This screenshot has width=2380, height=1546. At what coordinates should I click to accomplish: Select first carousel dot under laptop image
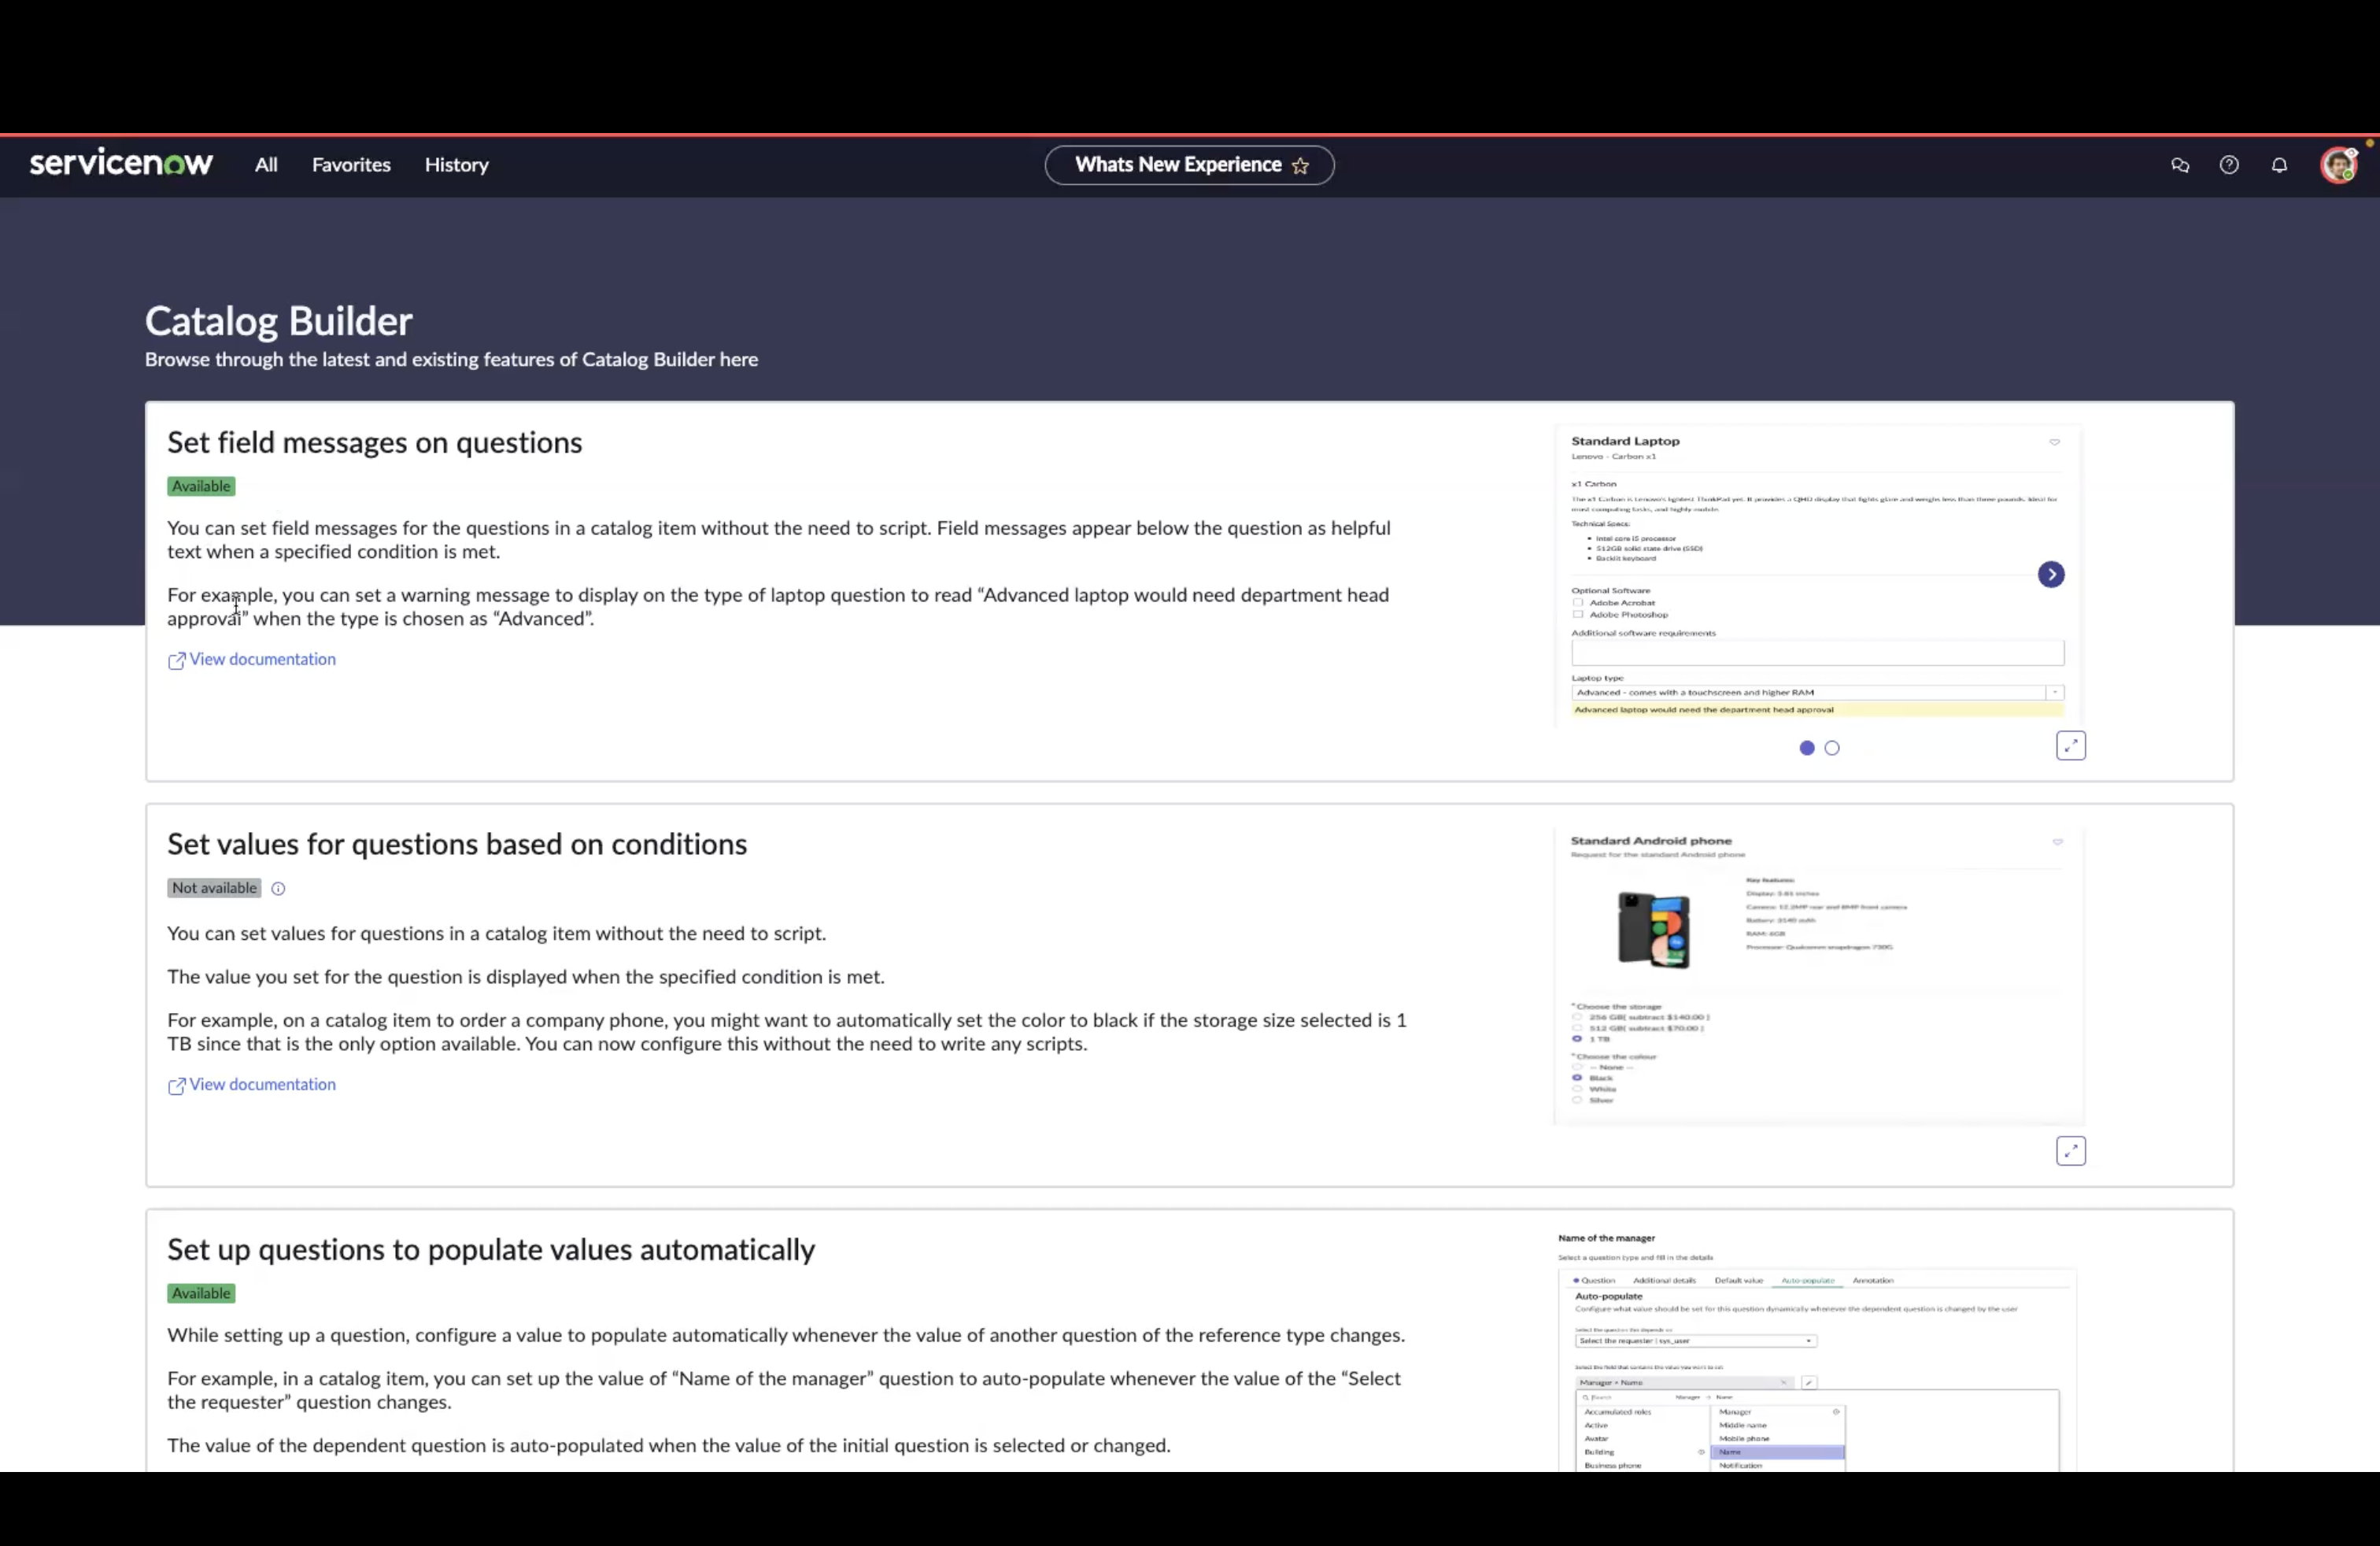click(x=1807, y=748)
